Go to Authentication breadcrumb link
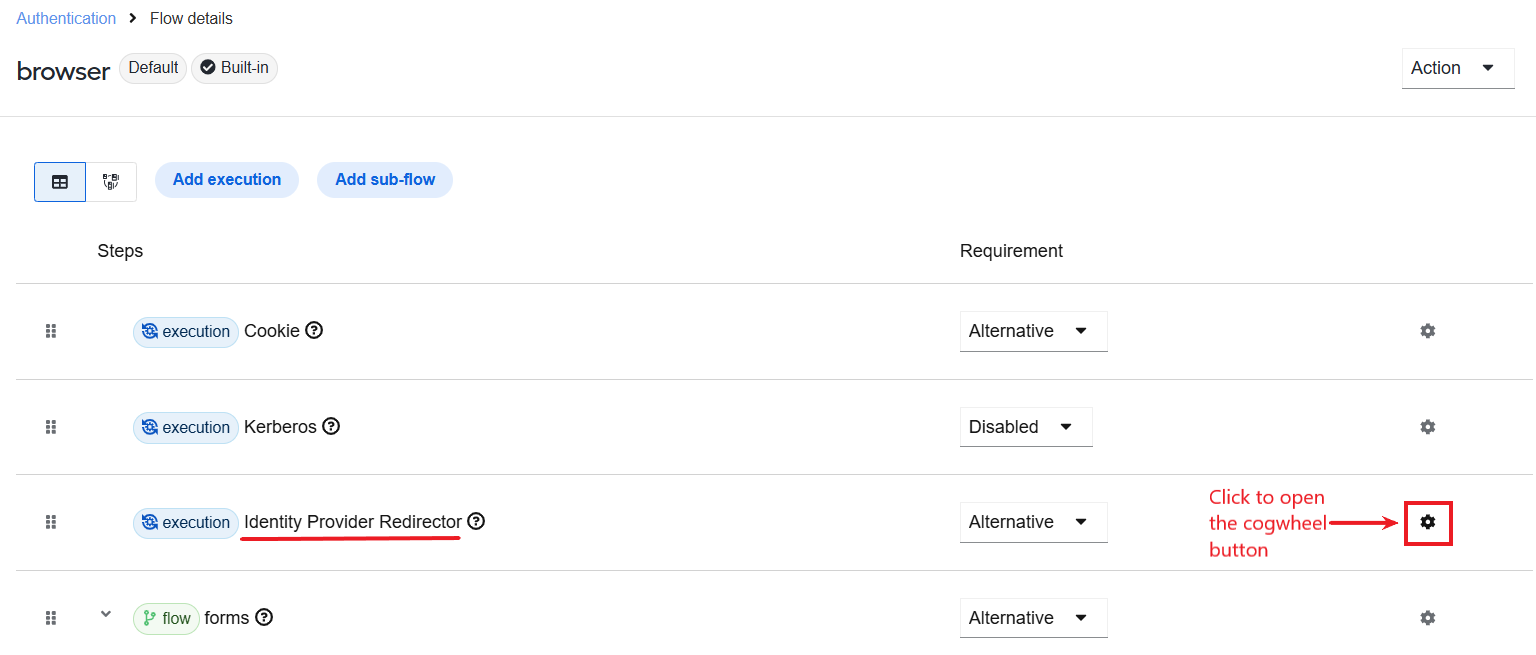The height and width of the screenshot is (655, 1536). pos(66,18)
